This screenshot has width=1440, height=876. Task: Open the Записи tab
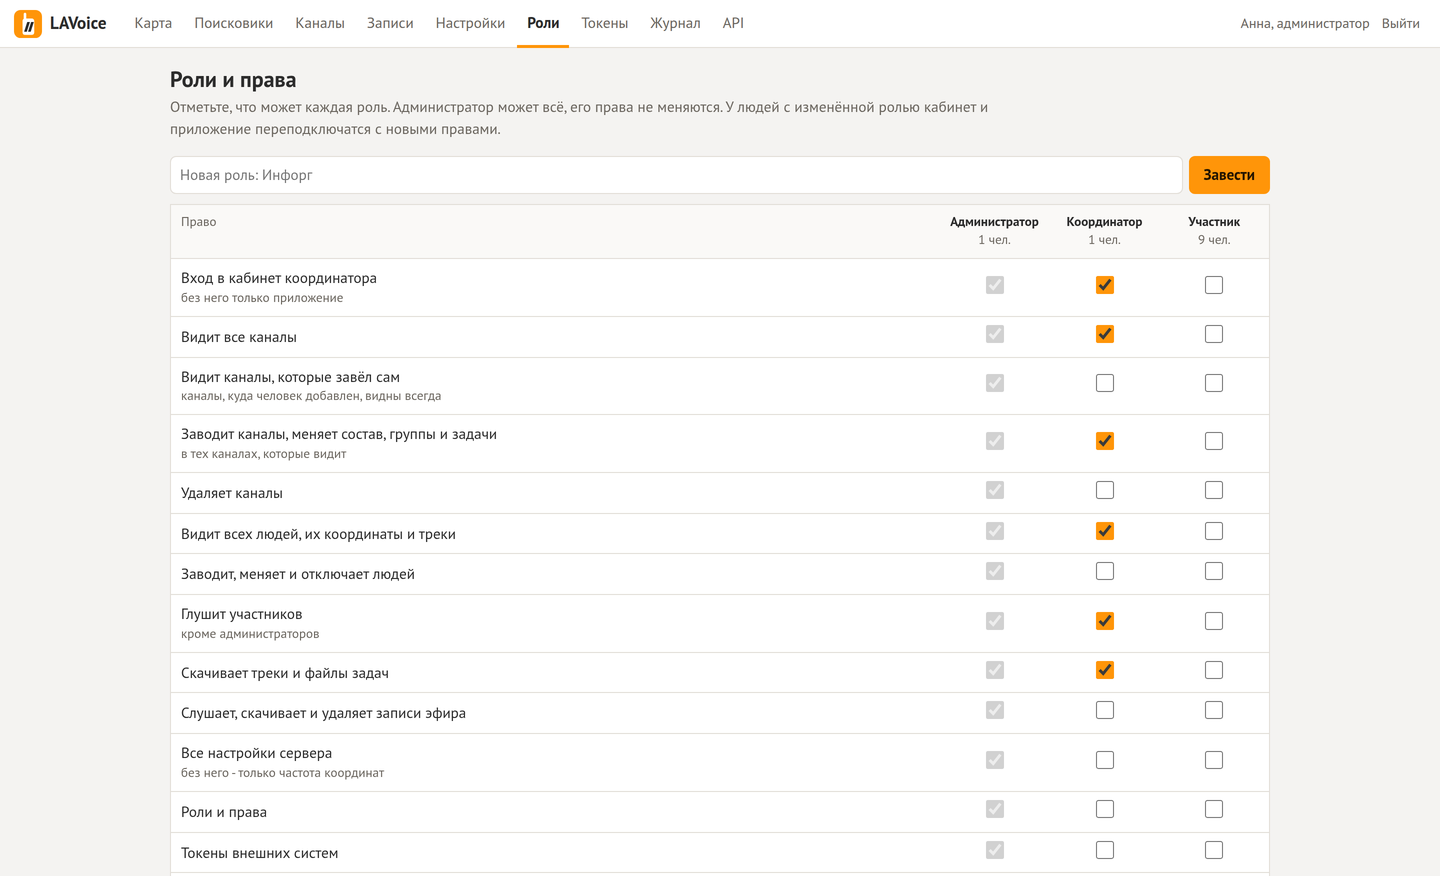coord(390,23)
